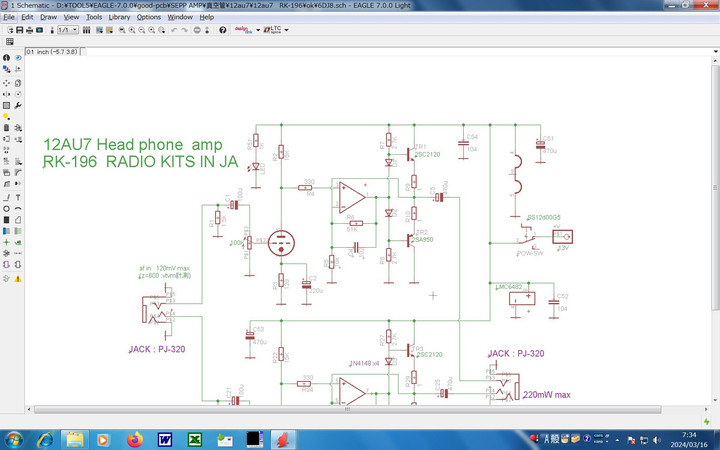Viewport: 720px width, 450px height.
Task: Open the Options menu
Action: 148,17
